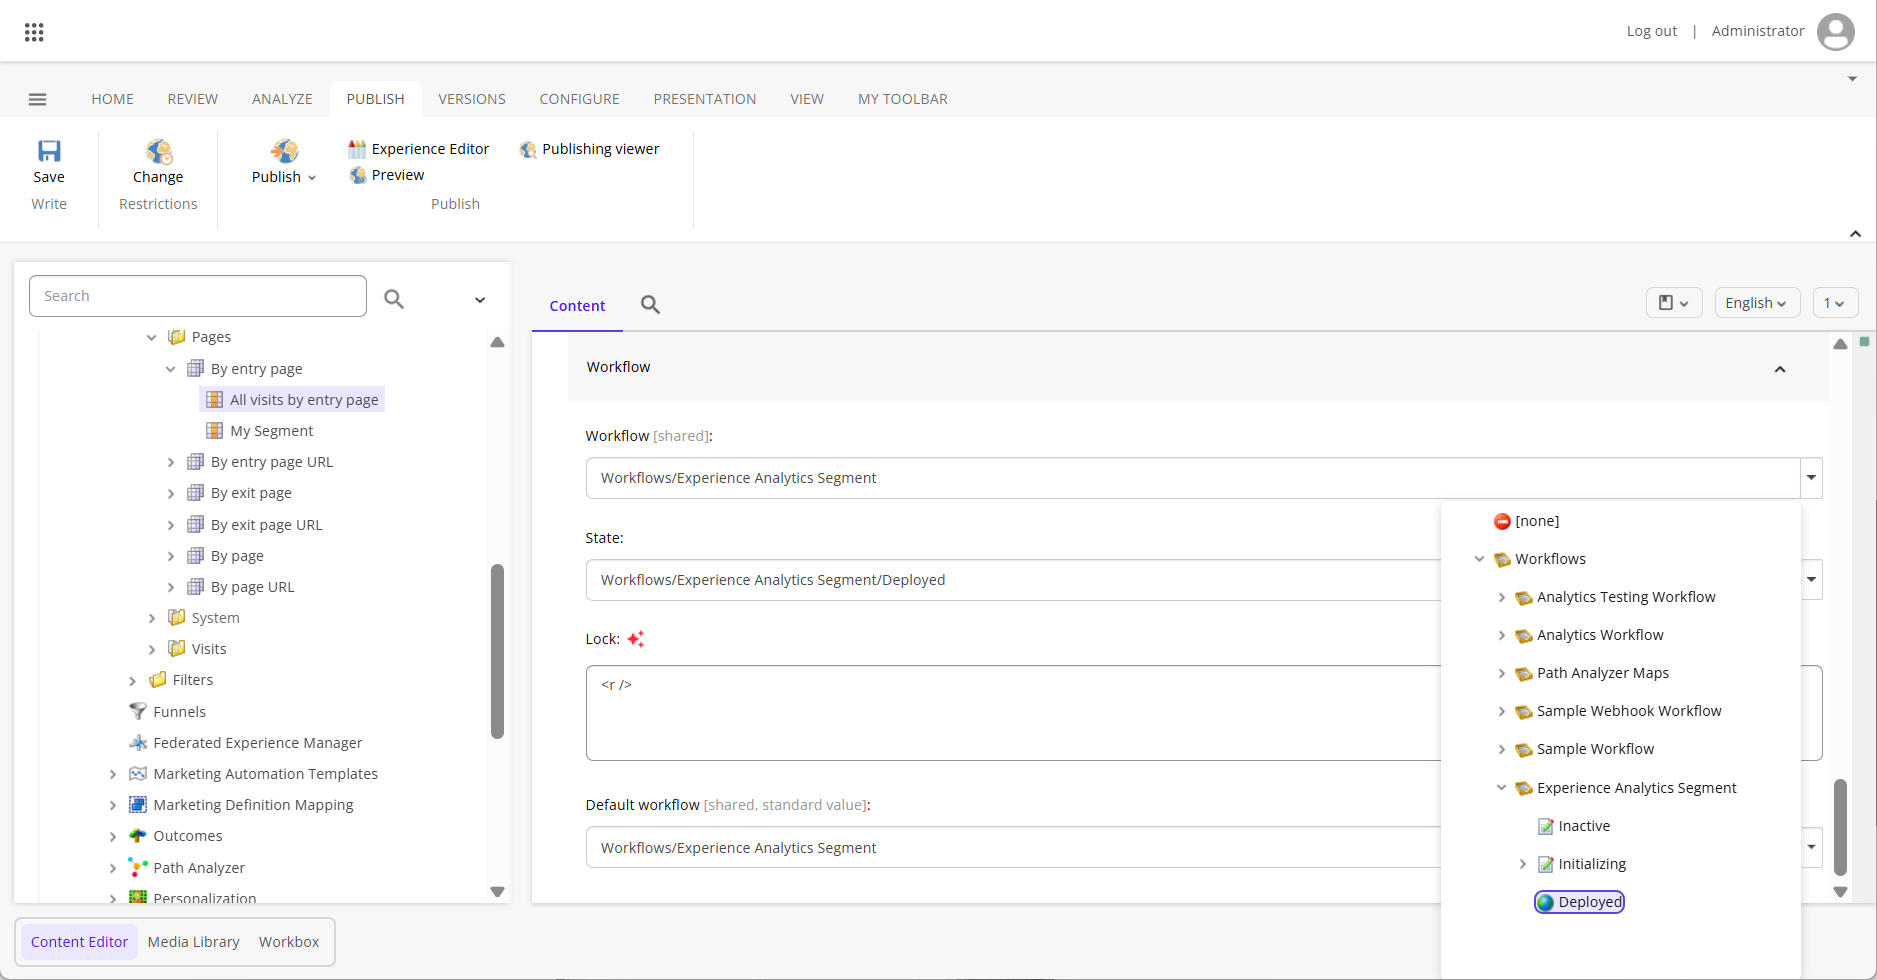This screenshot has width=1877, height=980.
Task: Collapse the Workflows folder in dropdown
Action: click(1480, 559)
